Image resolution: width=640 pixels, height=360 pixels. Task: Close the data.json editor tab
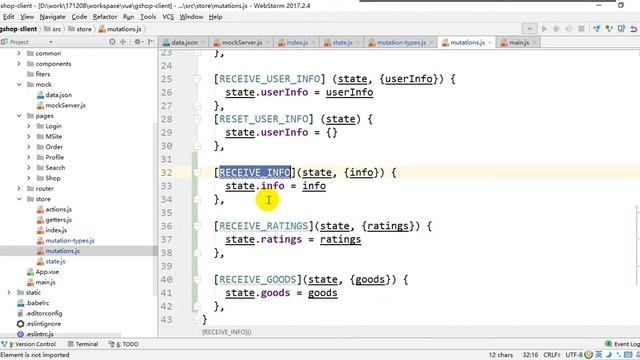202,42
